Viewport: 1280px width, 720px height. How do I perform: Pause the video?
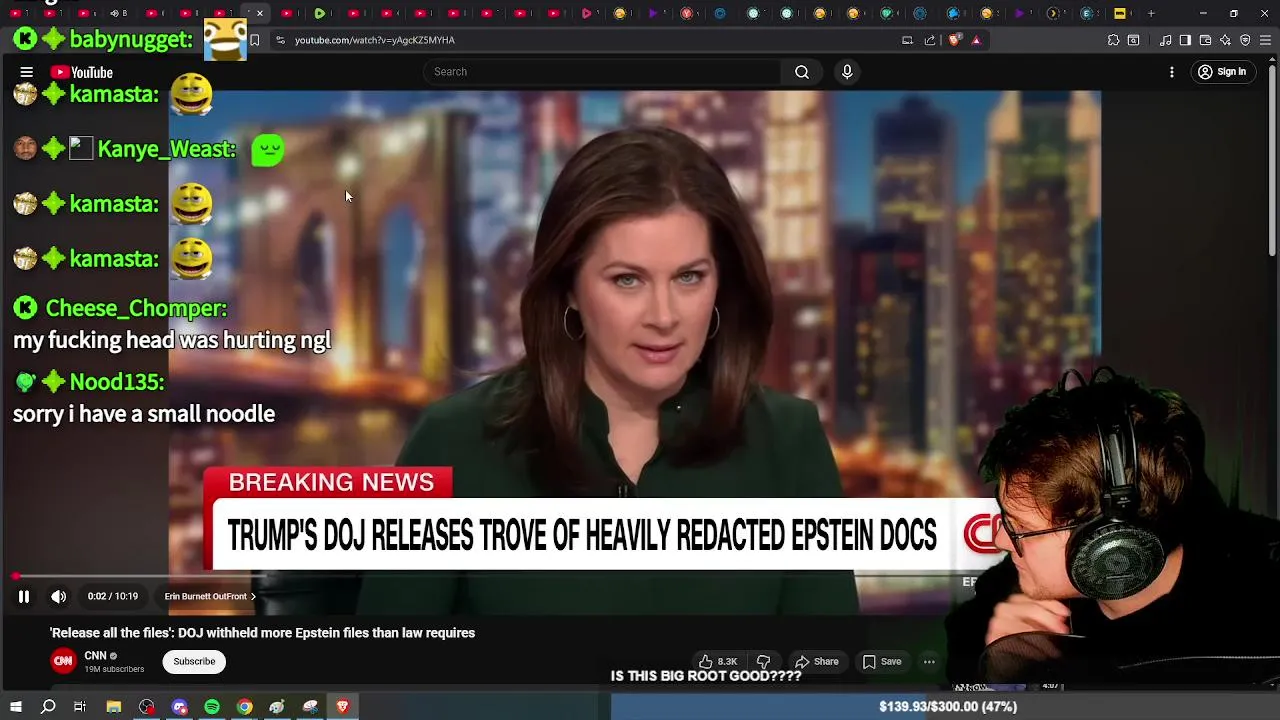tap(24, 597)
